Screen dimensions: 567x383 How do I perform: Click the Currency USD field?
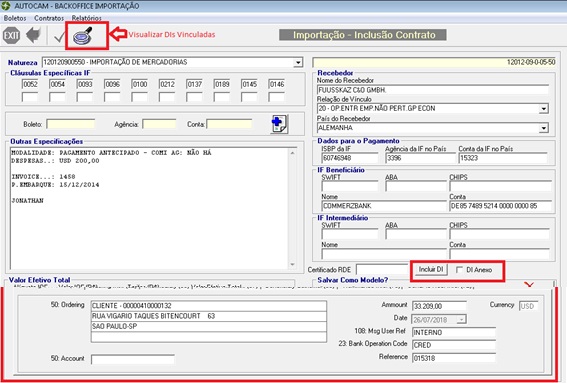528,306
